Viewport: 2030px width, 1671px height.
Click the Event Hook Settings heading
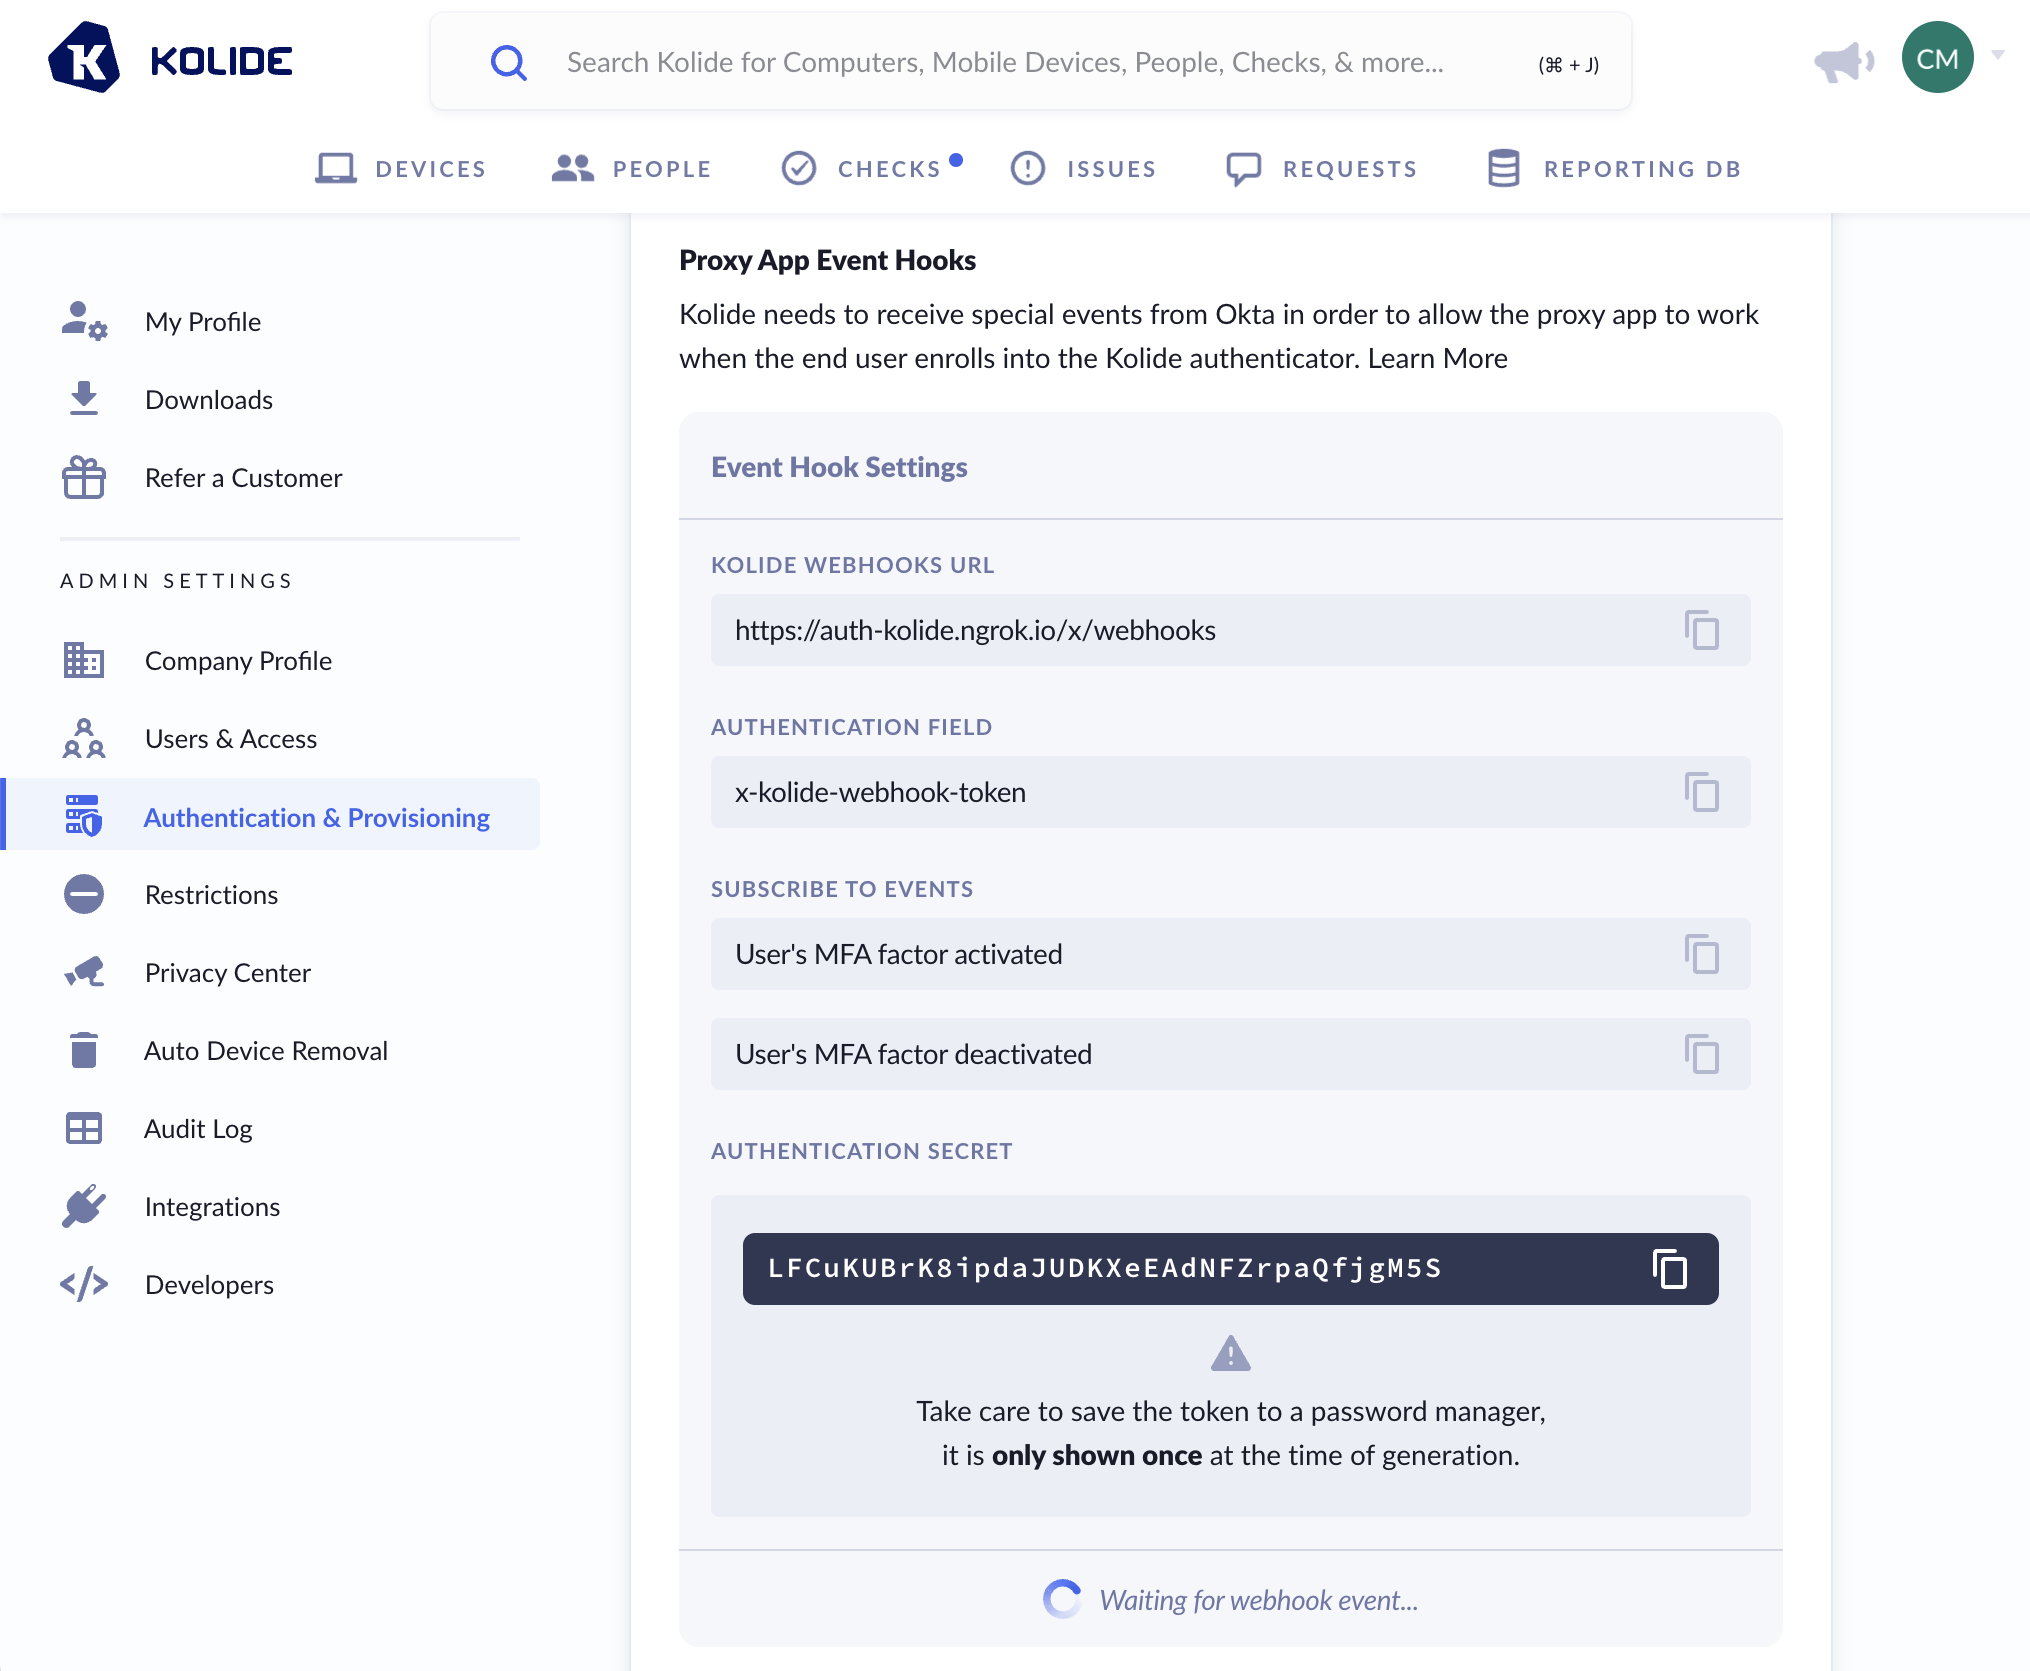click(x=839, y=467)
